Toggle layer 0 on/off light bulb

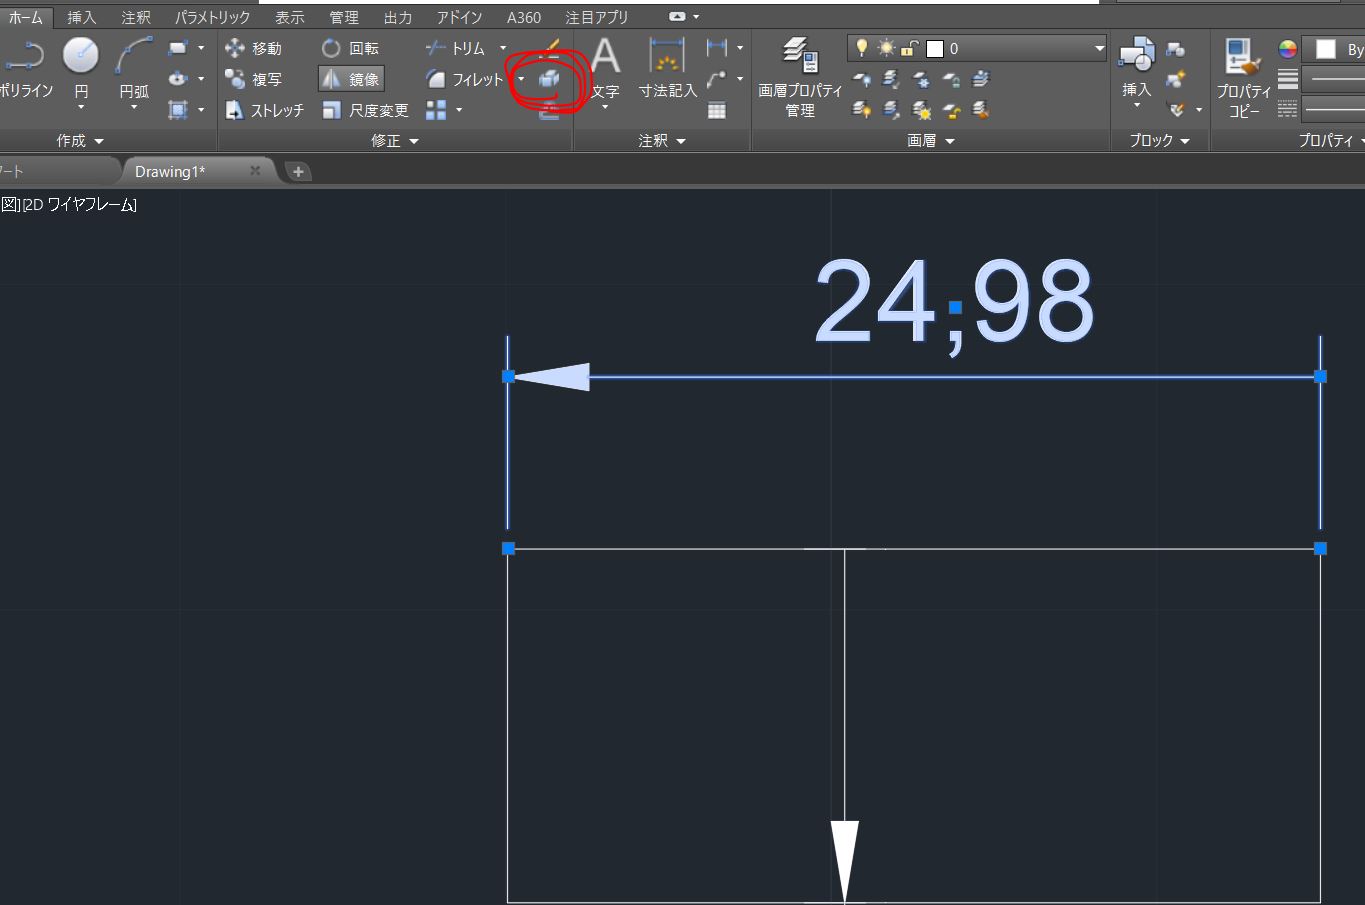point(862,47)
